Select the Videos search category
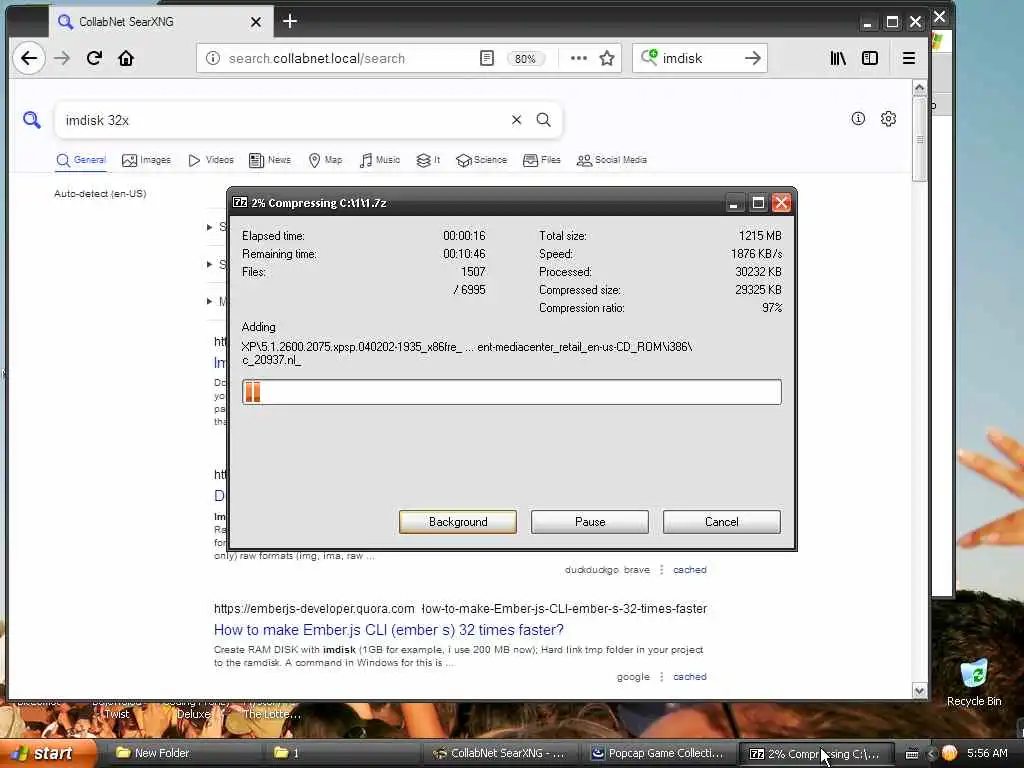This screenshot has height=768, width=1024. coord(211,160)
